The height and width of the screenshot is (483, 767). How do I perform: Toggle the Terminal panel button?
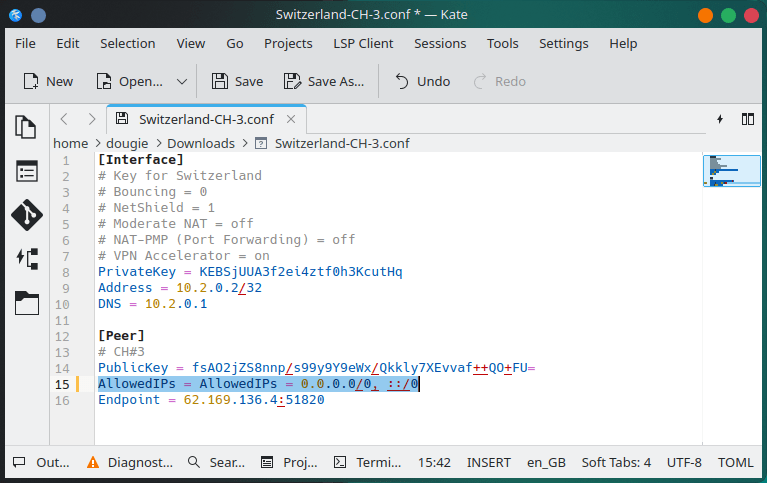pos(368,462)
